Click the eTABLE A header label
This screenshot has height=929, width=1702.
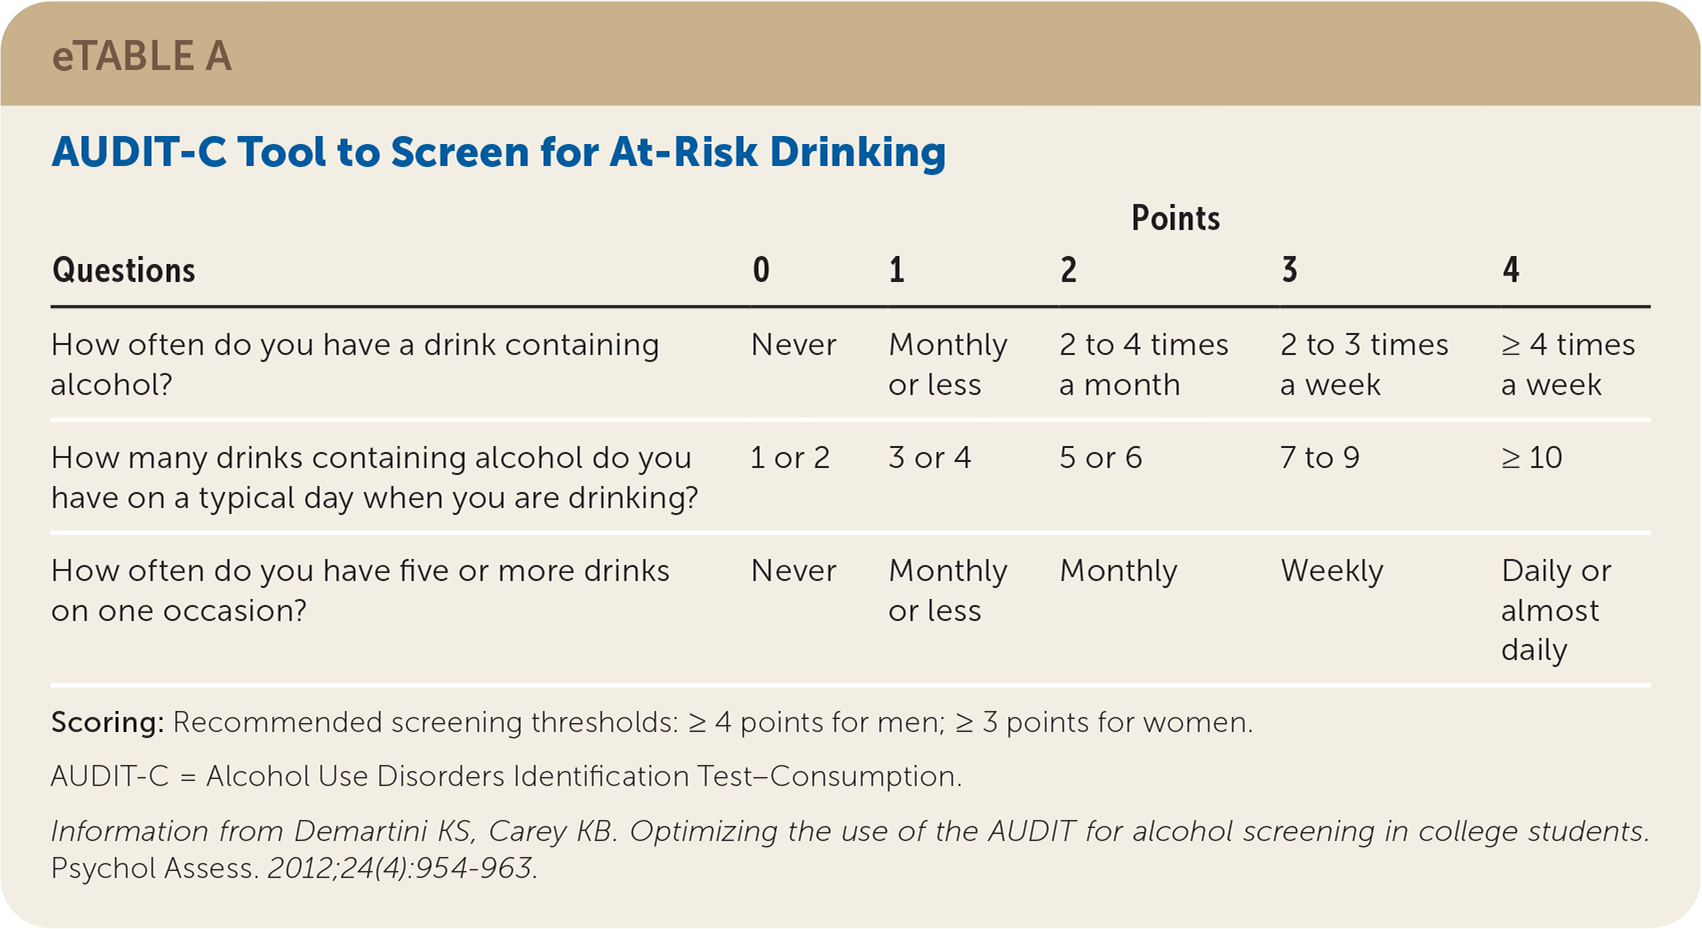click(x=141, y=56)
